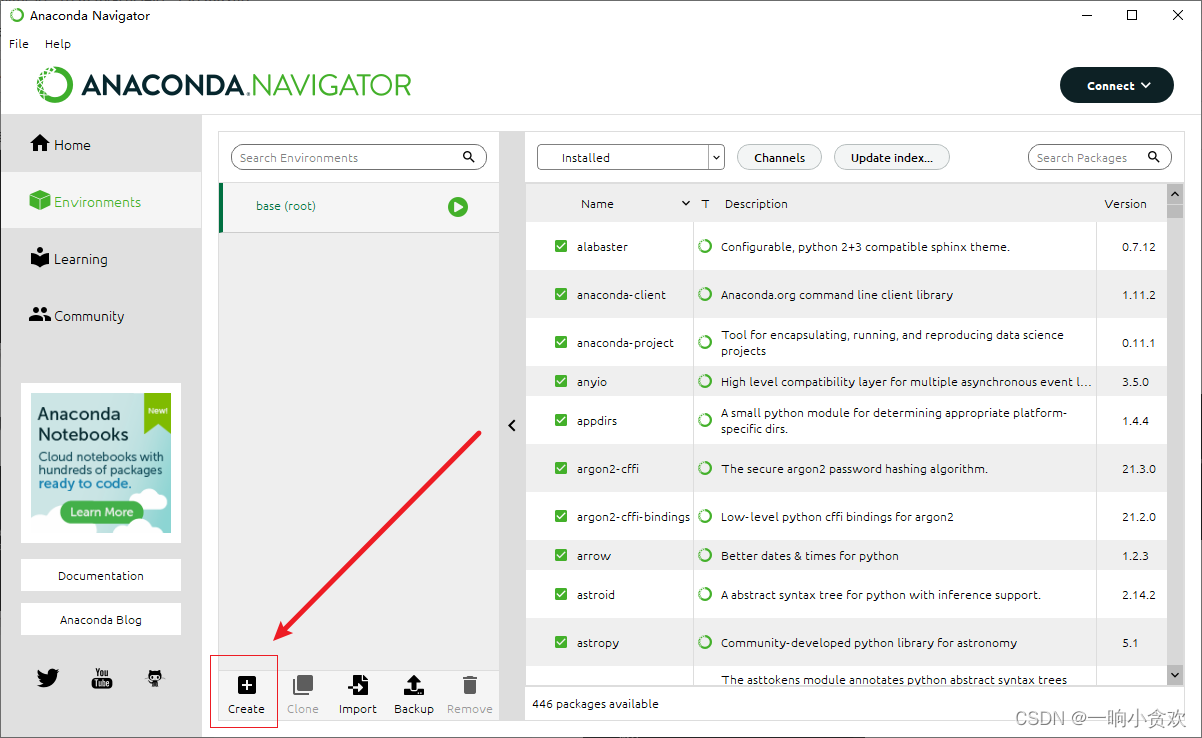Click the Clone environment icon
Image resolution: width=1202 pixels, height=738 pixels.
coord(302,685)
